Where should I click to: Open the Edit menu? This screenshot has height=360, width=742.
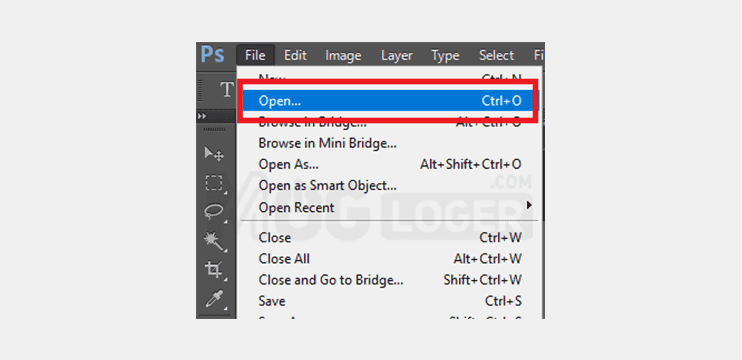click(x=295, y=55)
